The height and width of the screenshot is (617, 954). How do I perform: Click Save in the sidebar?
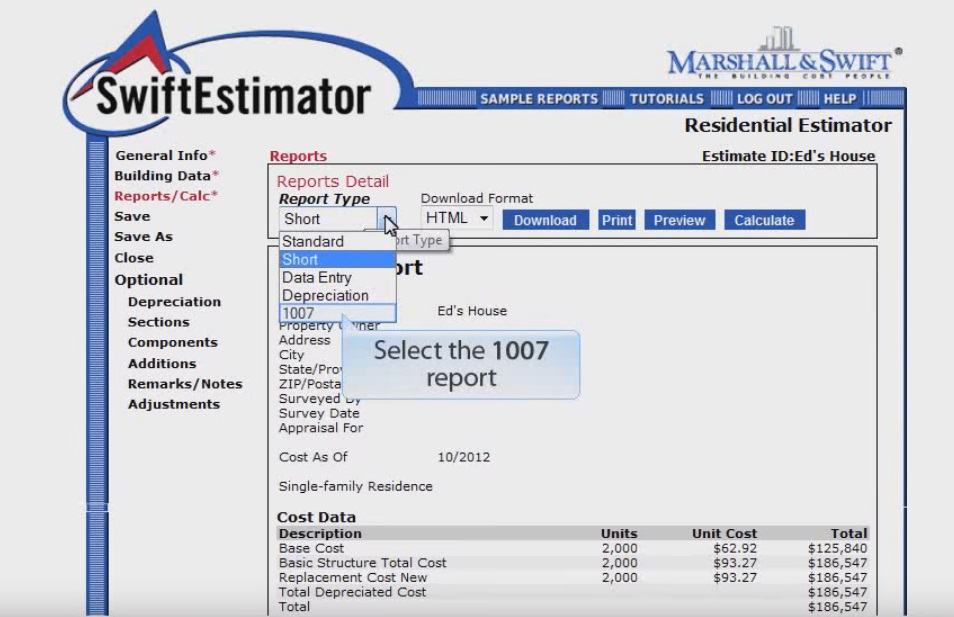click(x=132, y=216)
